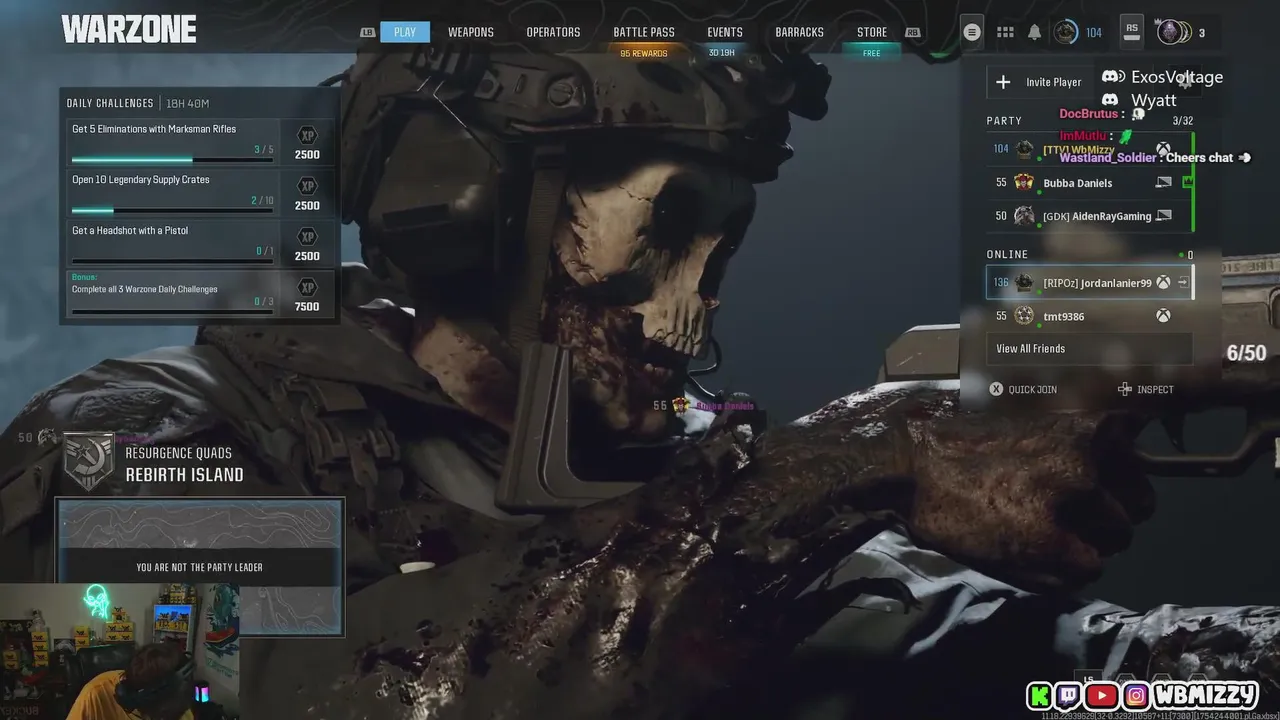1280x720 pixels.
Task: Click Discord icon next to Wyatt
Action: tap(1110, 100)
